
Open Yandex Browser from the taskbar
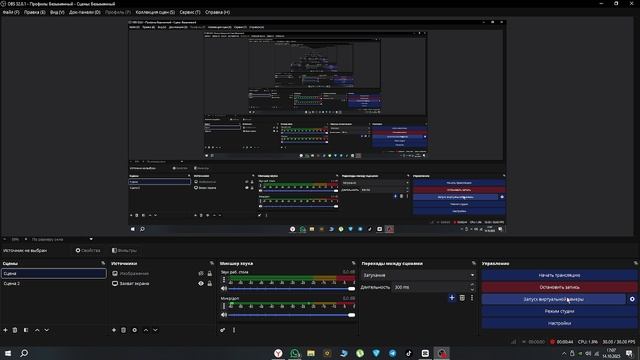tap(278, 353)
